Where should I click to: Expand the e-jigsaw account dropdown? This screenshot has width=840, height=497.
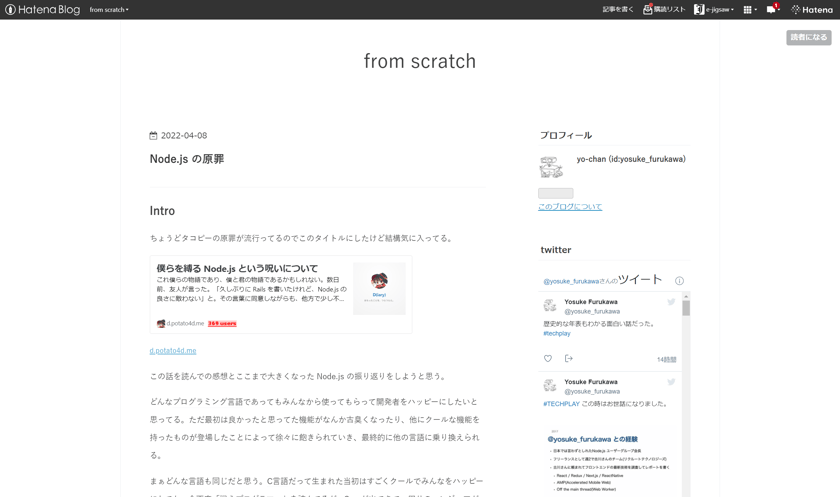pos(714,10)
